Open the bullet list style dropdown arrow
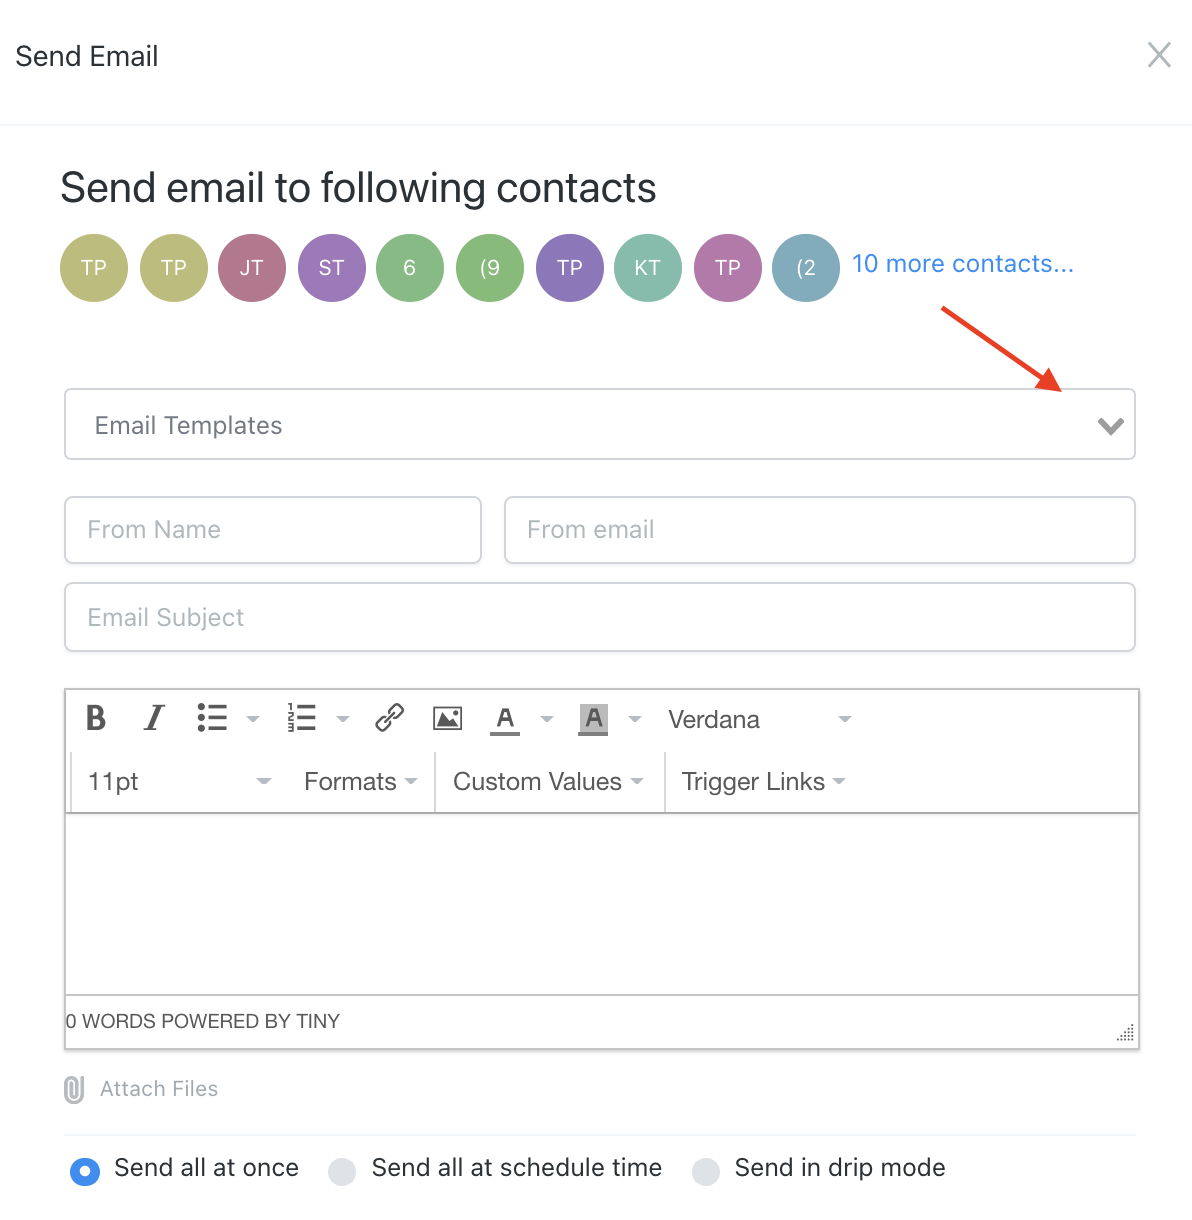This screenshot has width=1192, height=1220. point(253,719)
